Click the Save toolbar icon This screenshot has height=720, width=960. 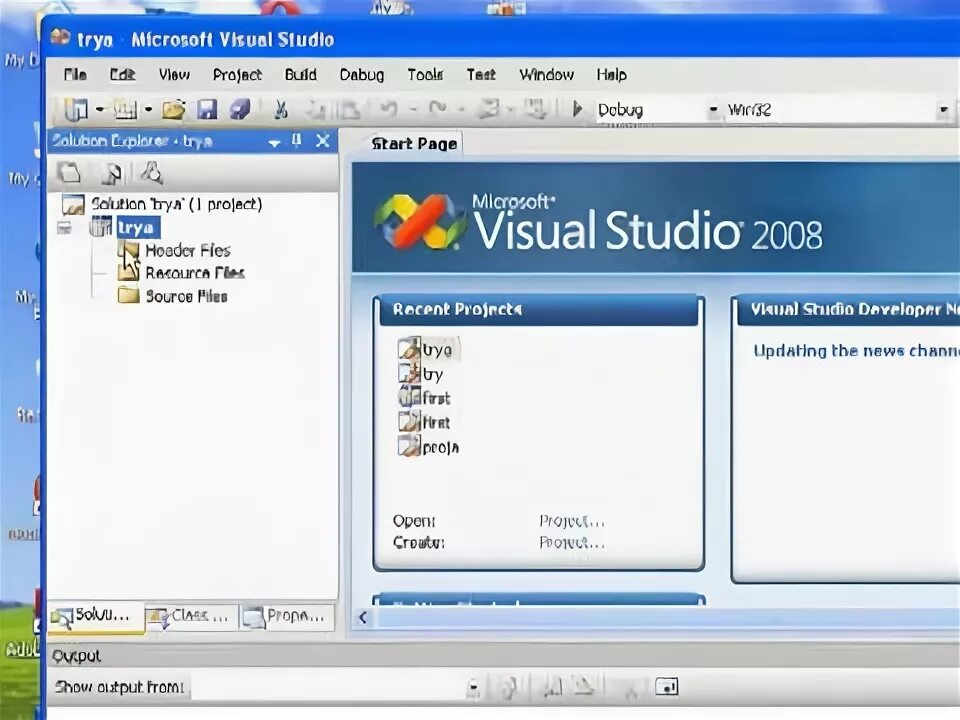(207, 110)
